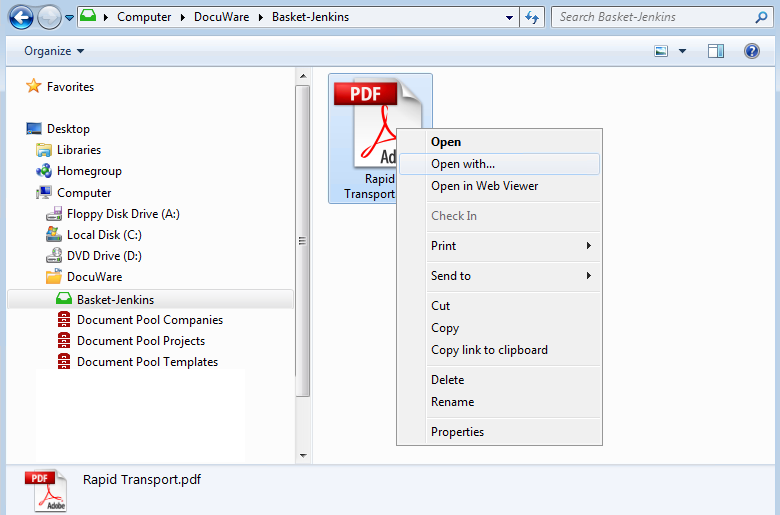Click the blue Help question mark icon
This screenshot has width=780, height=515.
pos(752,51)
